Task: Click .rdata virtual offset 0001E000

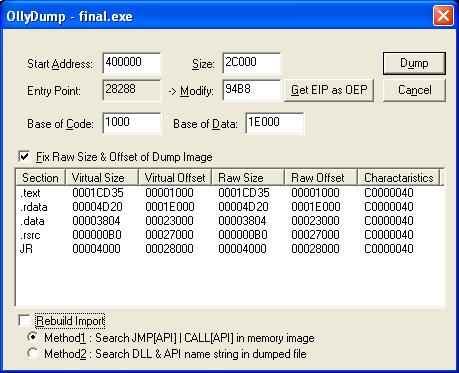Action: point(170,207)
